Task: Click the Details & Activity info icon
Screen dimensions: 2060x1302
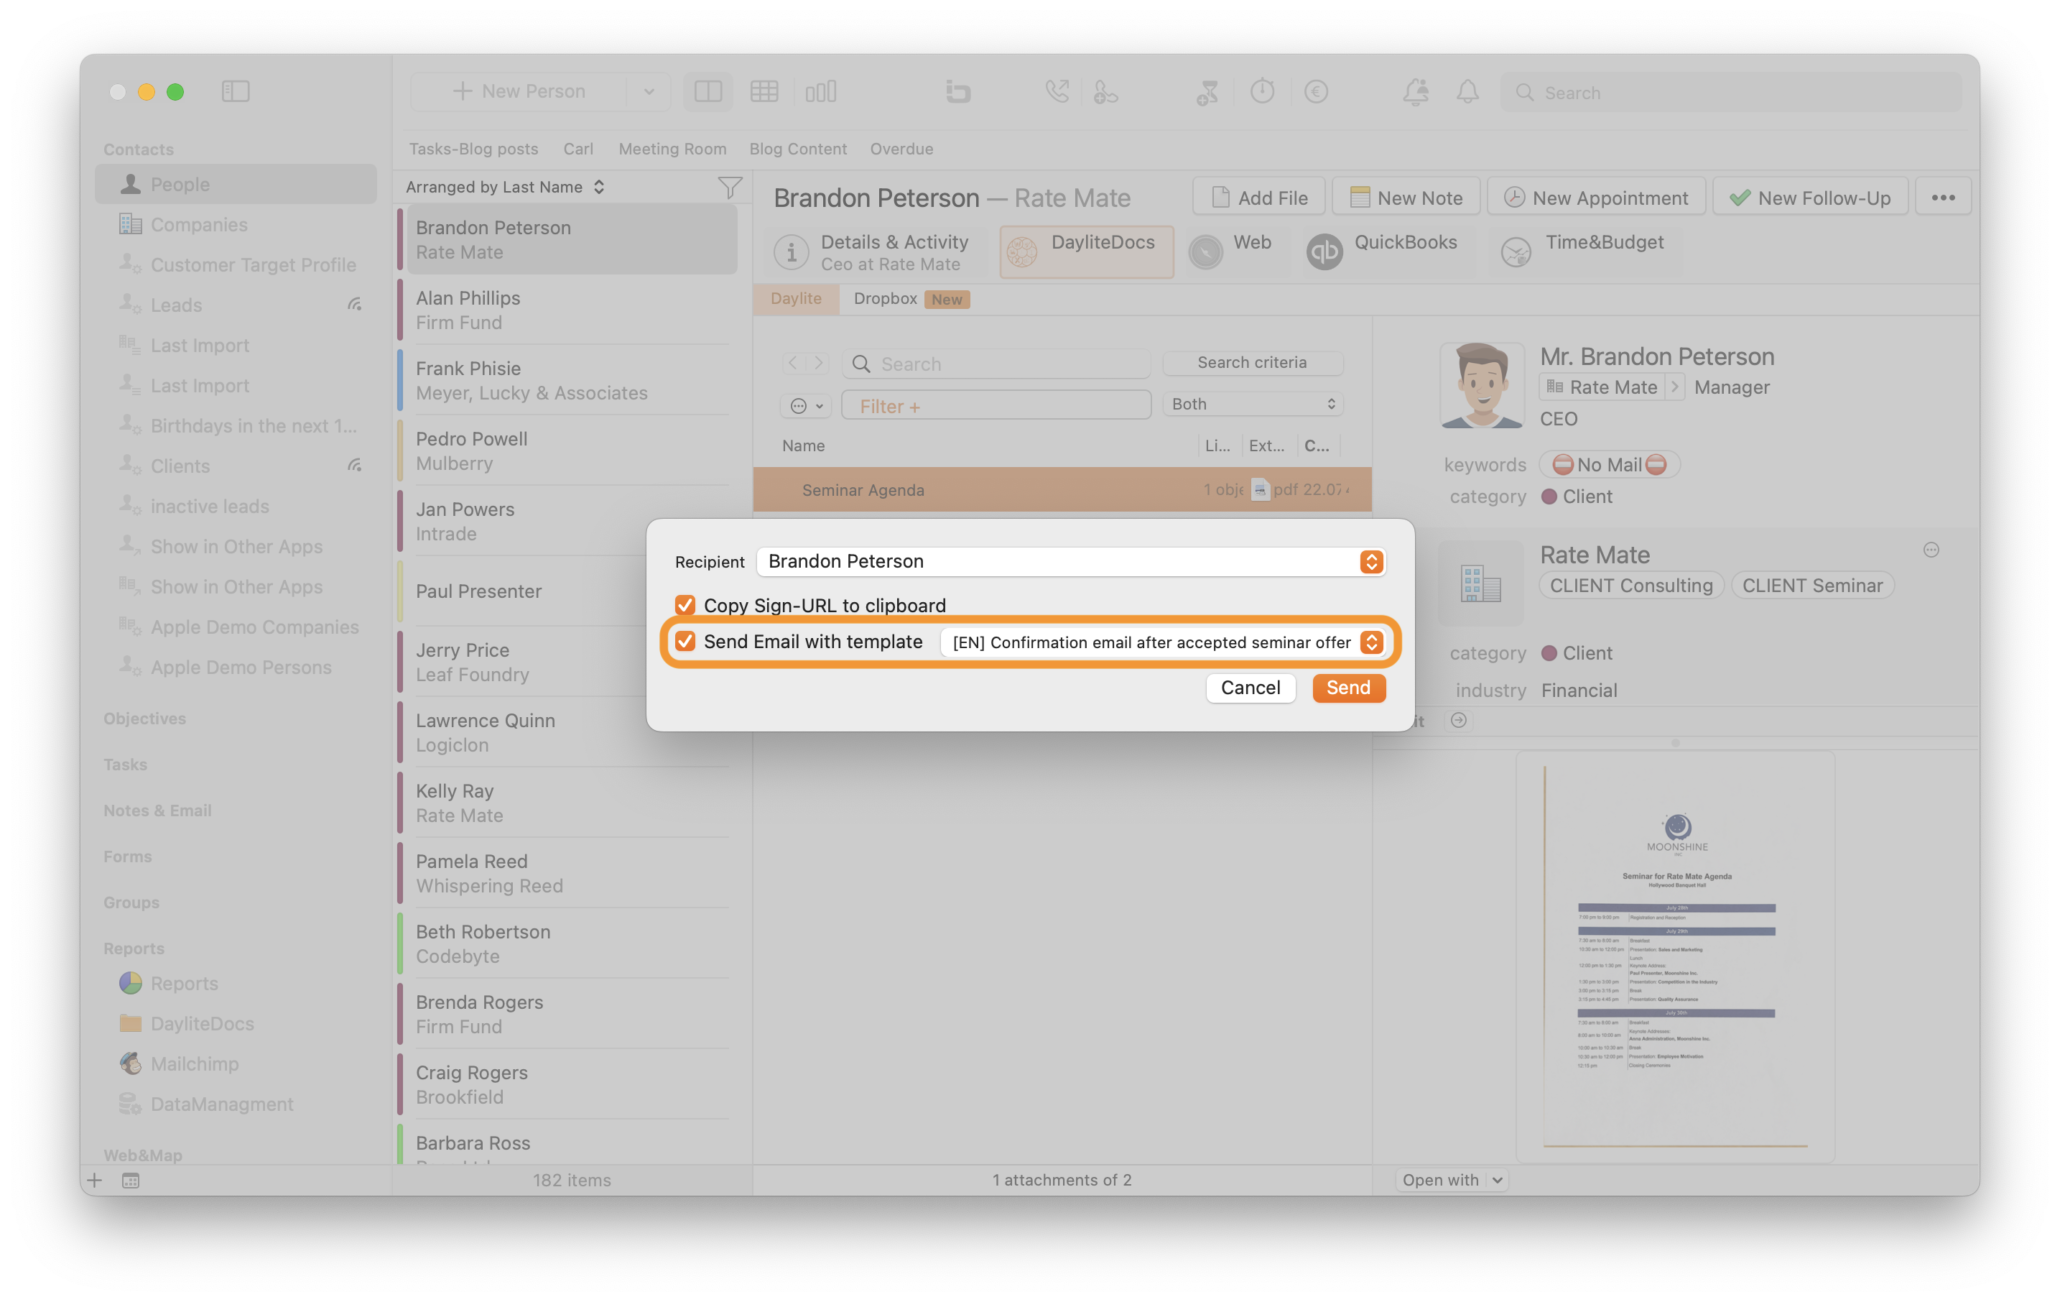Action: (792, 252)
